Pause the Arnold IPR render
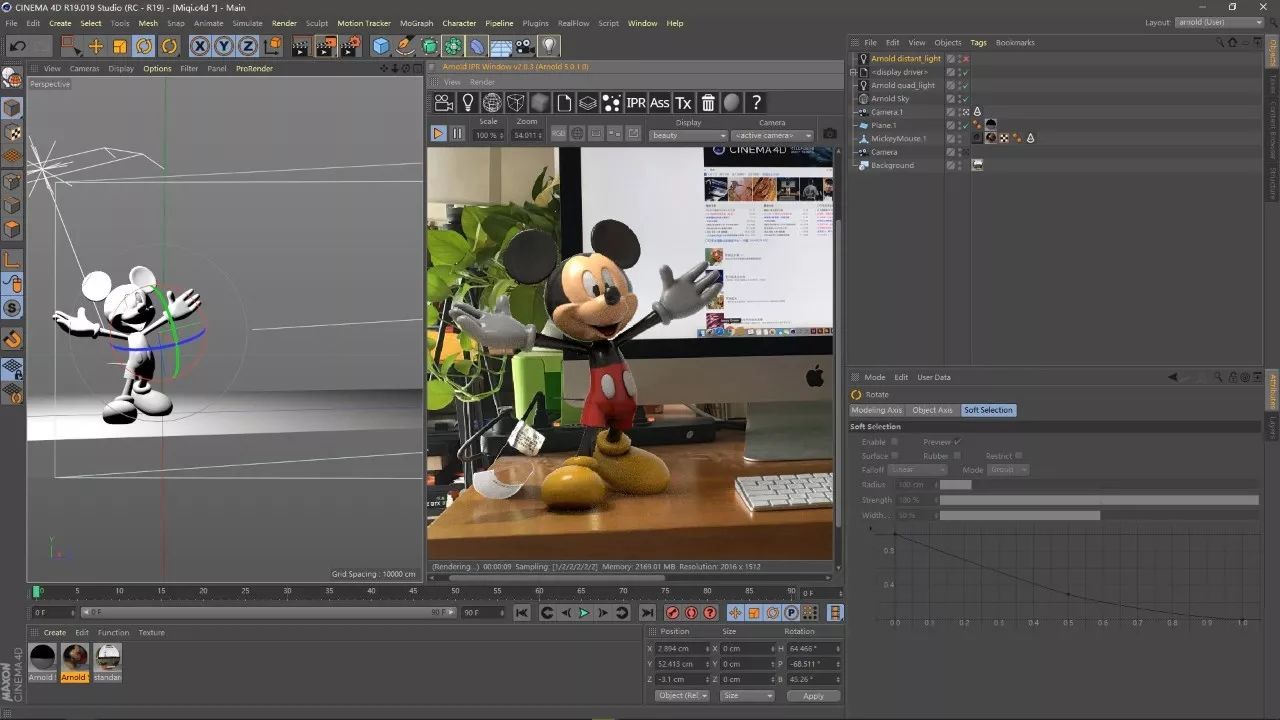This screenshot has width=1280, height=720. [457, 133]
